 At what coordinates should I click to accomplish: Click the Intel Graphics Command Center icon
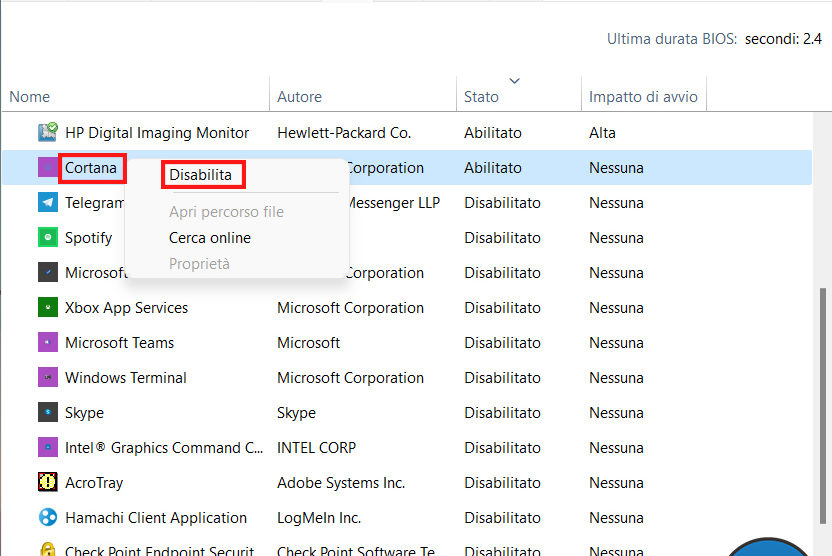pyautogui.click(x=48, y=447)
